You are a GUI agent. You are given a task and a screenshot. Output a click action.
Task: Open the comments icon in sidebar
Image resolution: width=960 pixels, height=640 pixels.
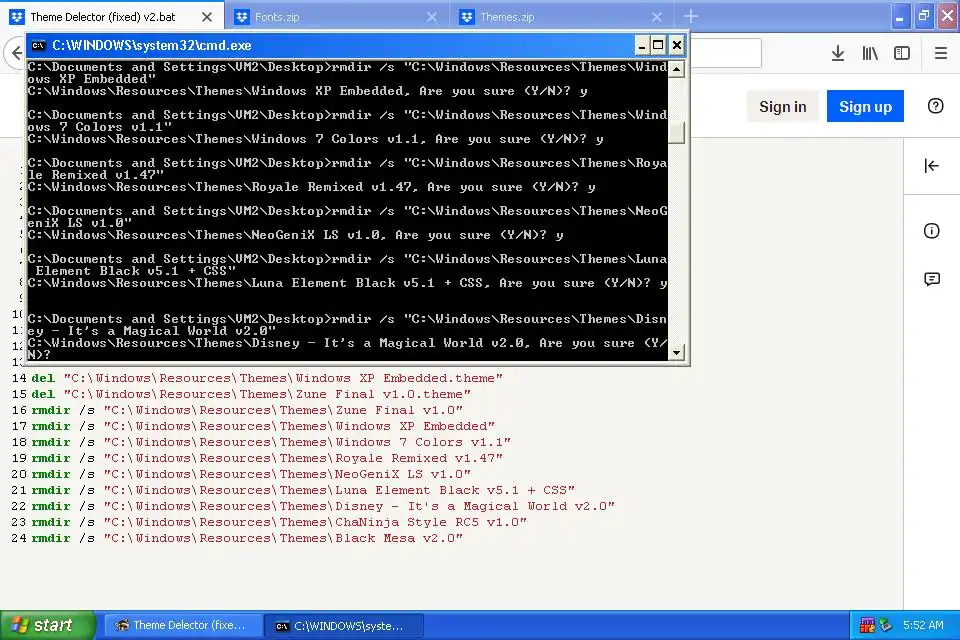pos(931,279)
